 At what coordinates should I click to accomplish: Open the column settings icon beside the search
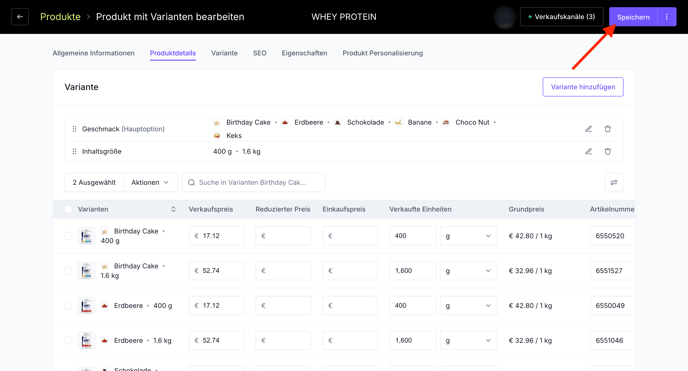613,182
